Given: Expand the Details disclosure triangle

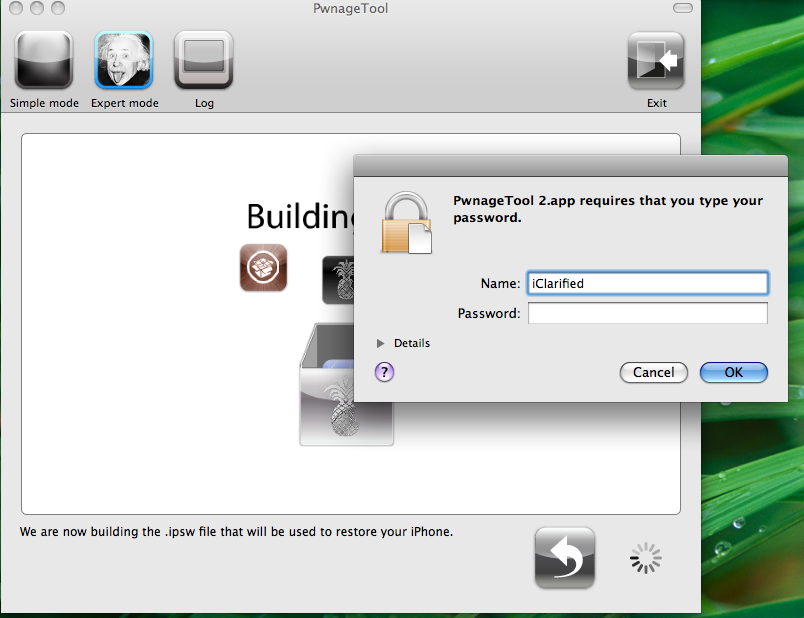Looking at the screenshot, I should click(380, 343).
